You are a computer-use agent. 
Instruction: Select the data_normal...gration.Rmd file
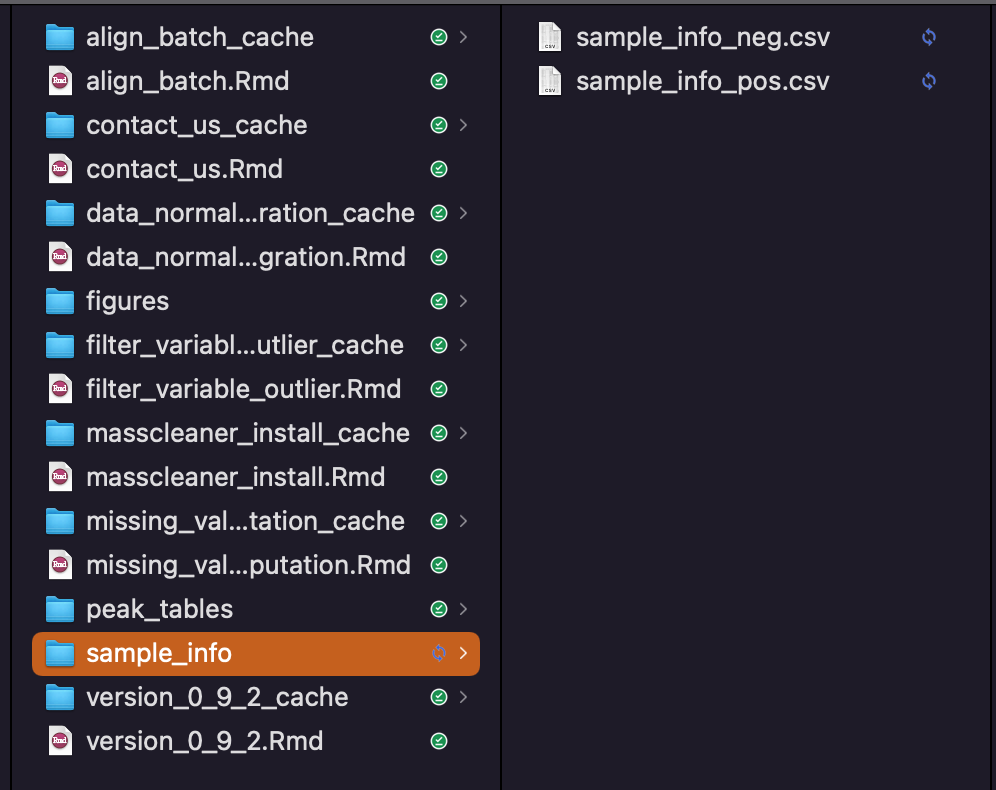tap(256, 257)
